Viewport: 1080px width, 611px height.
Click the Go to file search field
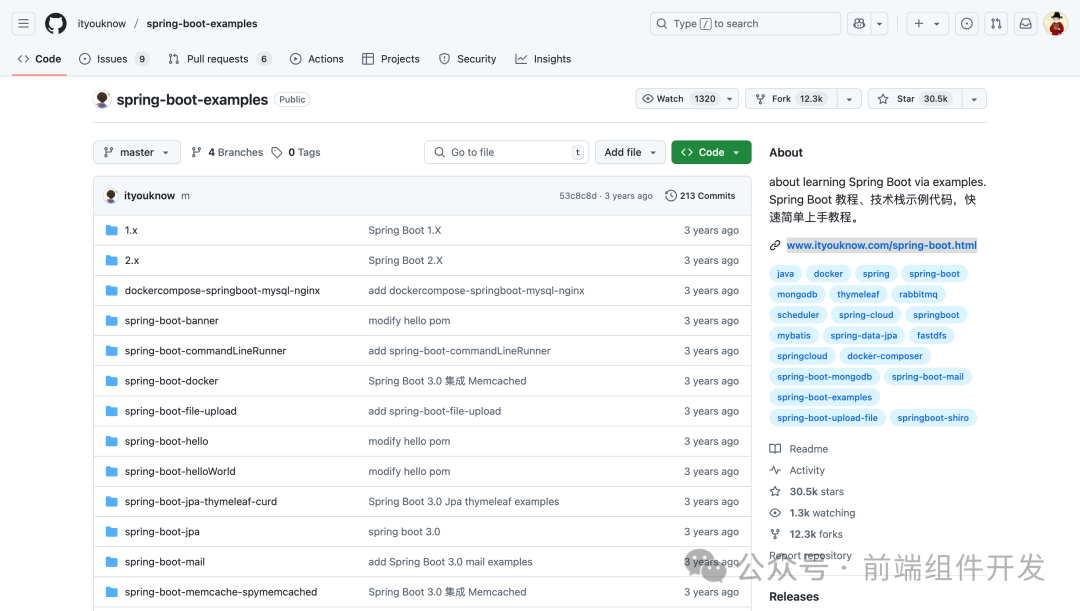[506, 152]
